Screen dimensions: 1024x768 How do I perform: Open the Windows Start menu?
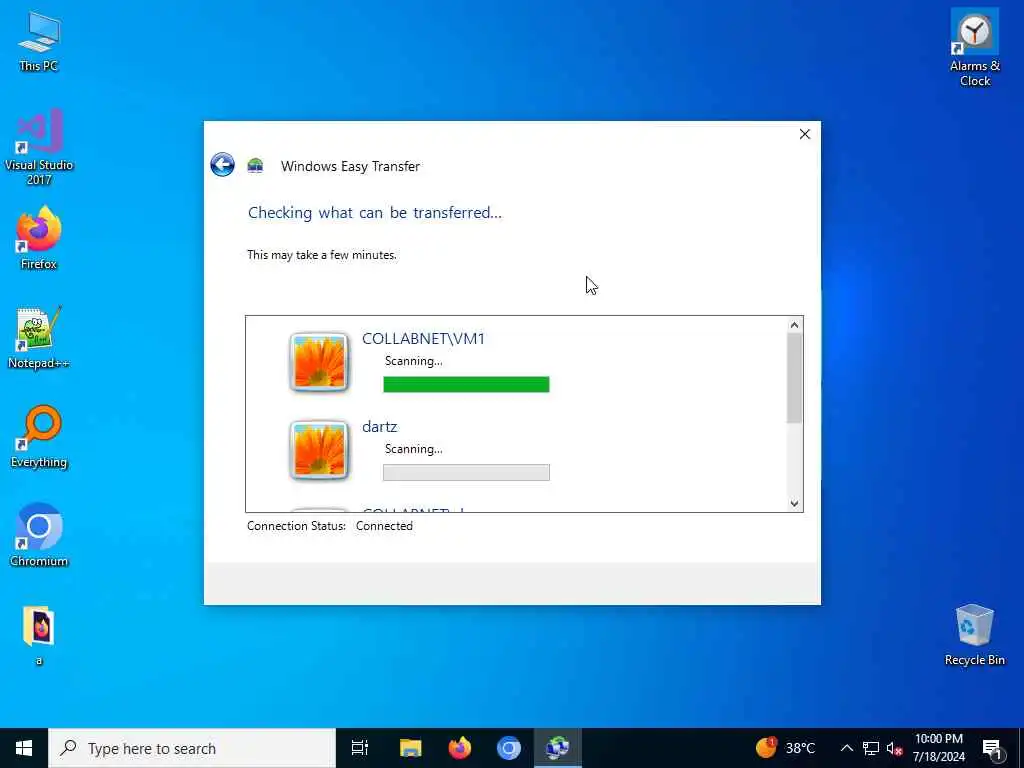(24, 748)
